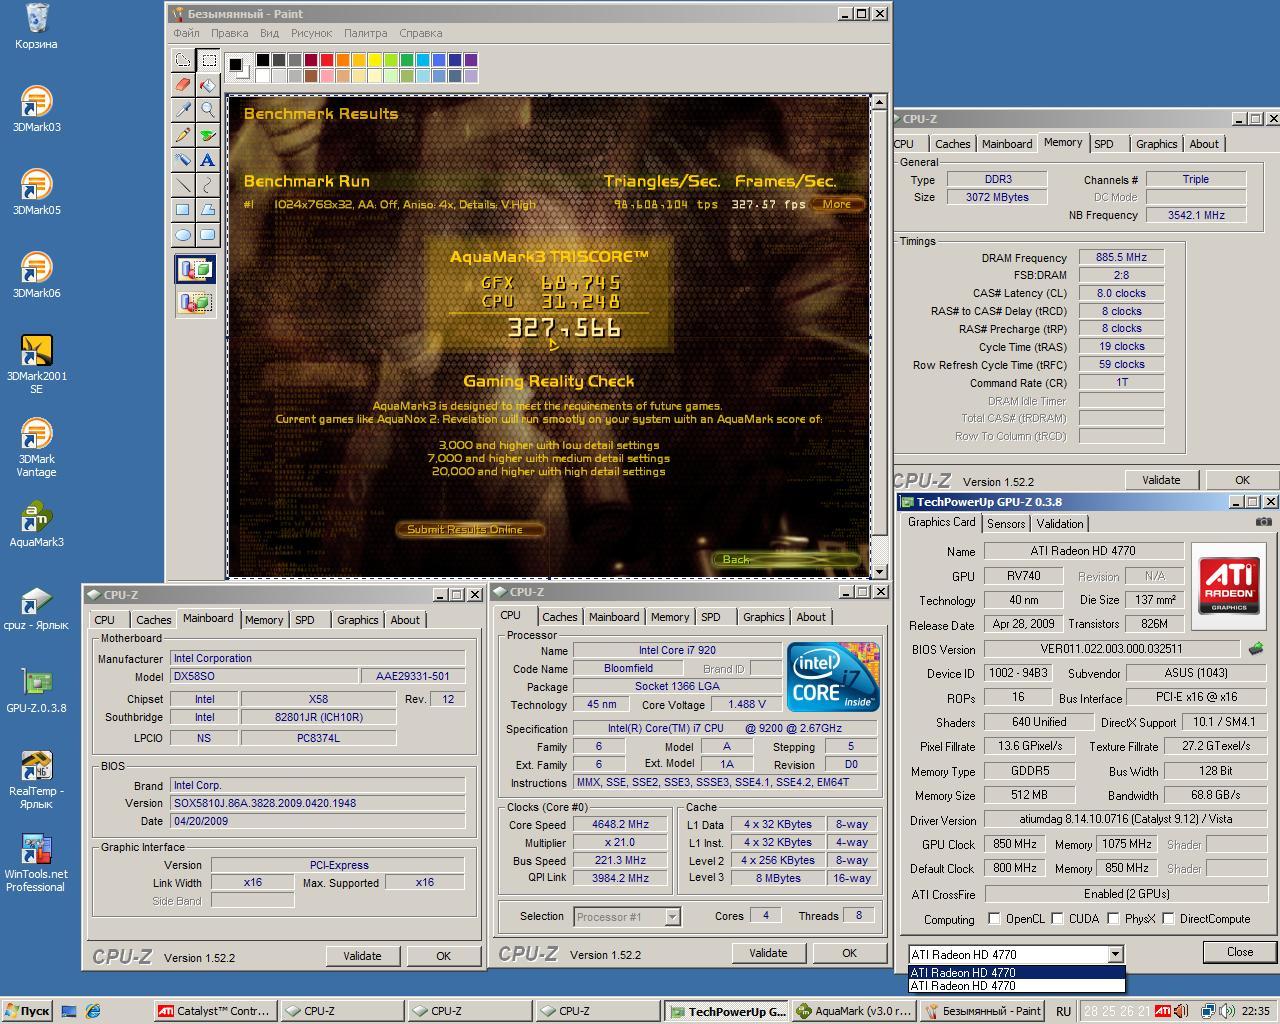This screenshot has height=1024, width=1280.
Task: Open the AquaMark3 desktop shortcut
Action: click(36, 524)
